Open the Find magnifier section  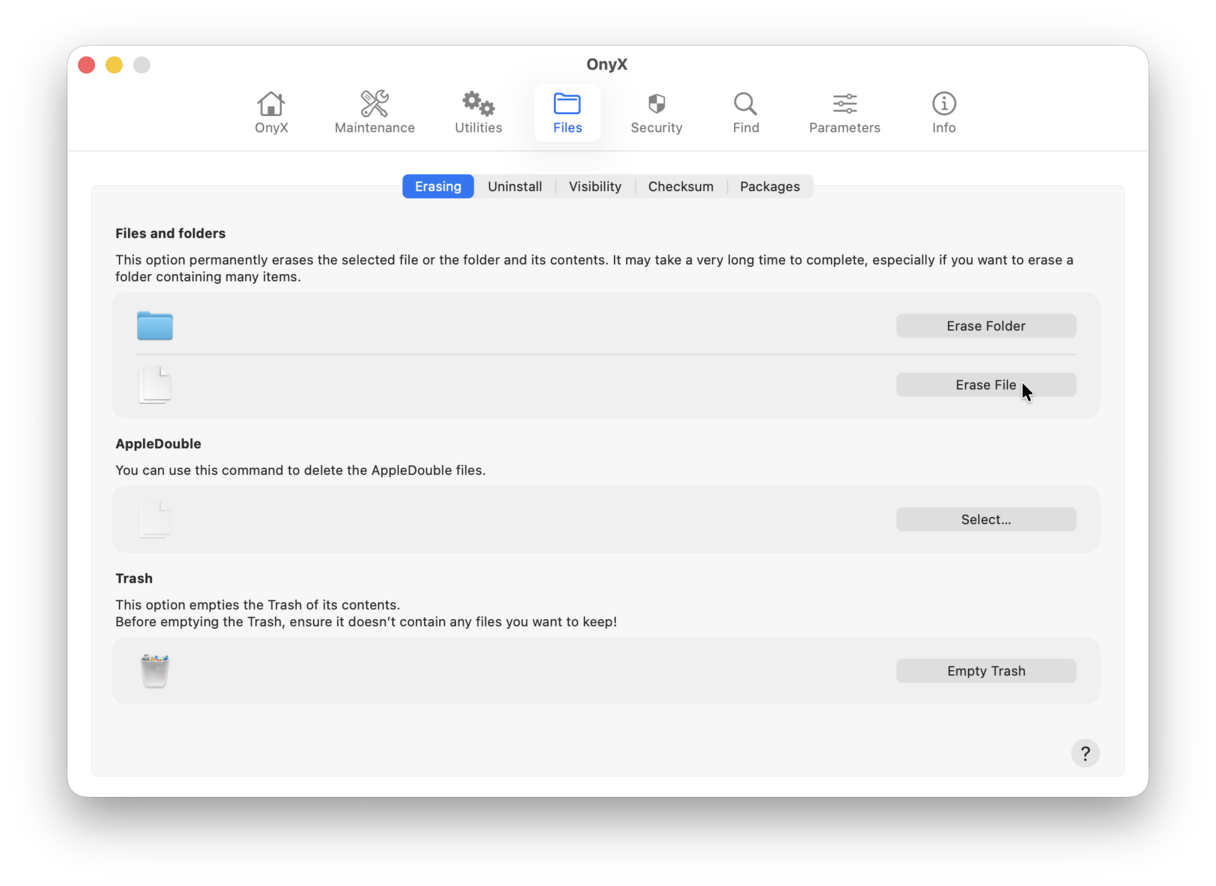point(745,112)
